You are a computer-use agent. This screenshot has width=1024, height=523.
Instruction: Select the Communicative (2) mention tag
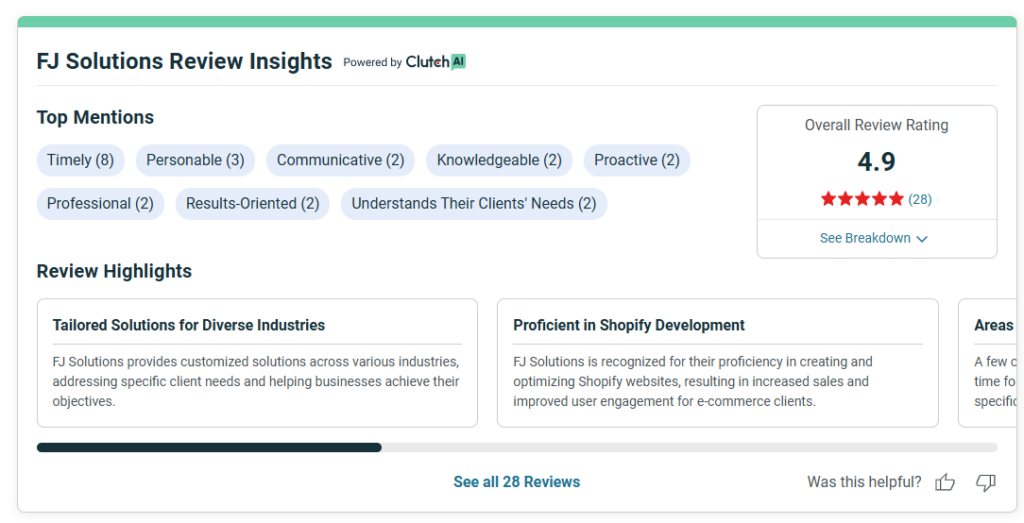click(x=340, y=160)
